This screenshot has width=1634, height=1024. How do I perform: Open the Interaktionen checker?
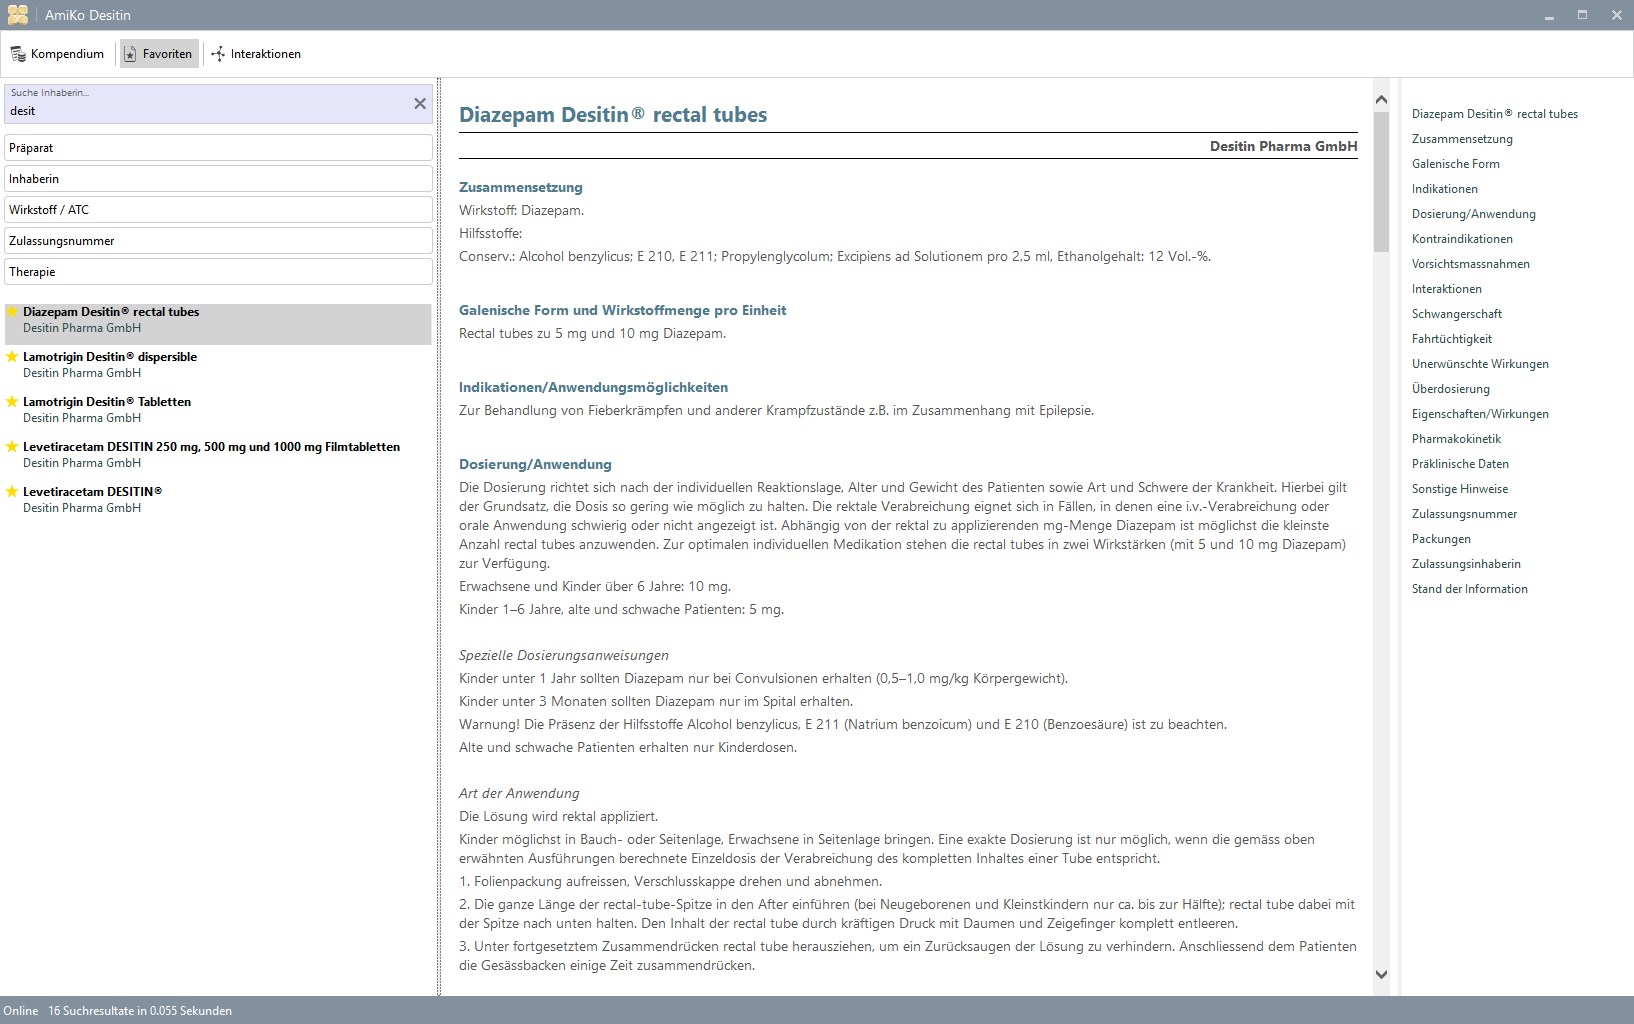click(256, 53)
